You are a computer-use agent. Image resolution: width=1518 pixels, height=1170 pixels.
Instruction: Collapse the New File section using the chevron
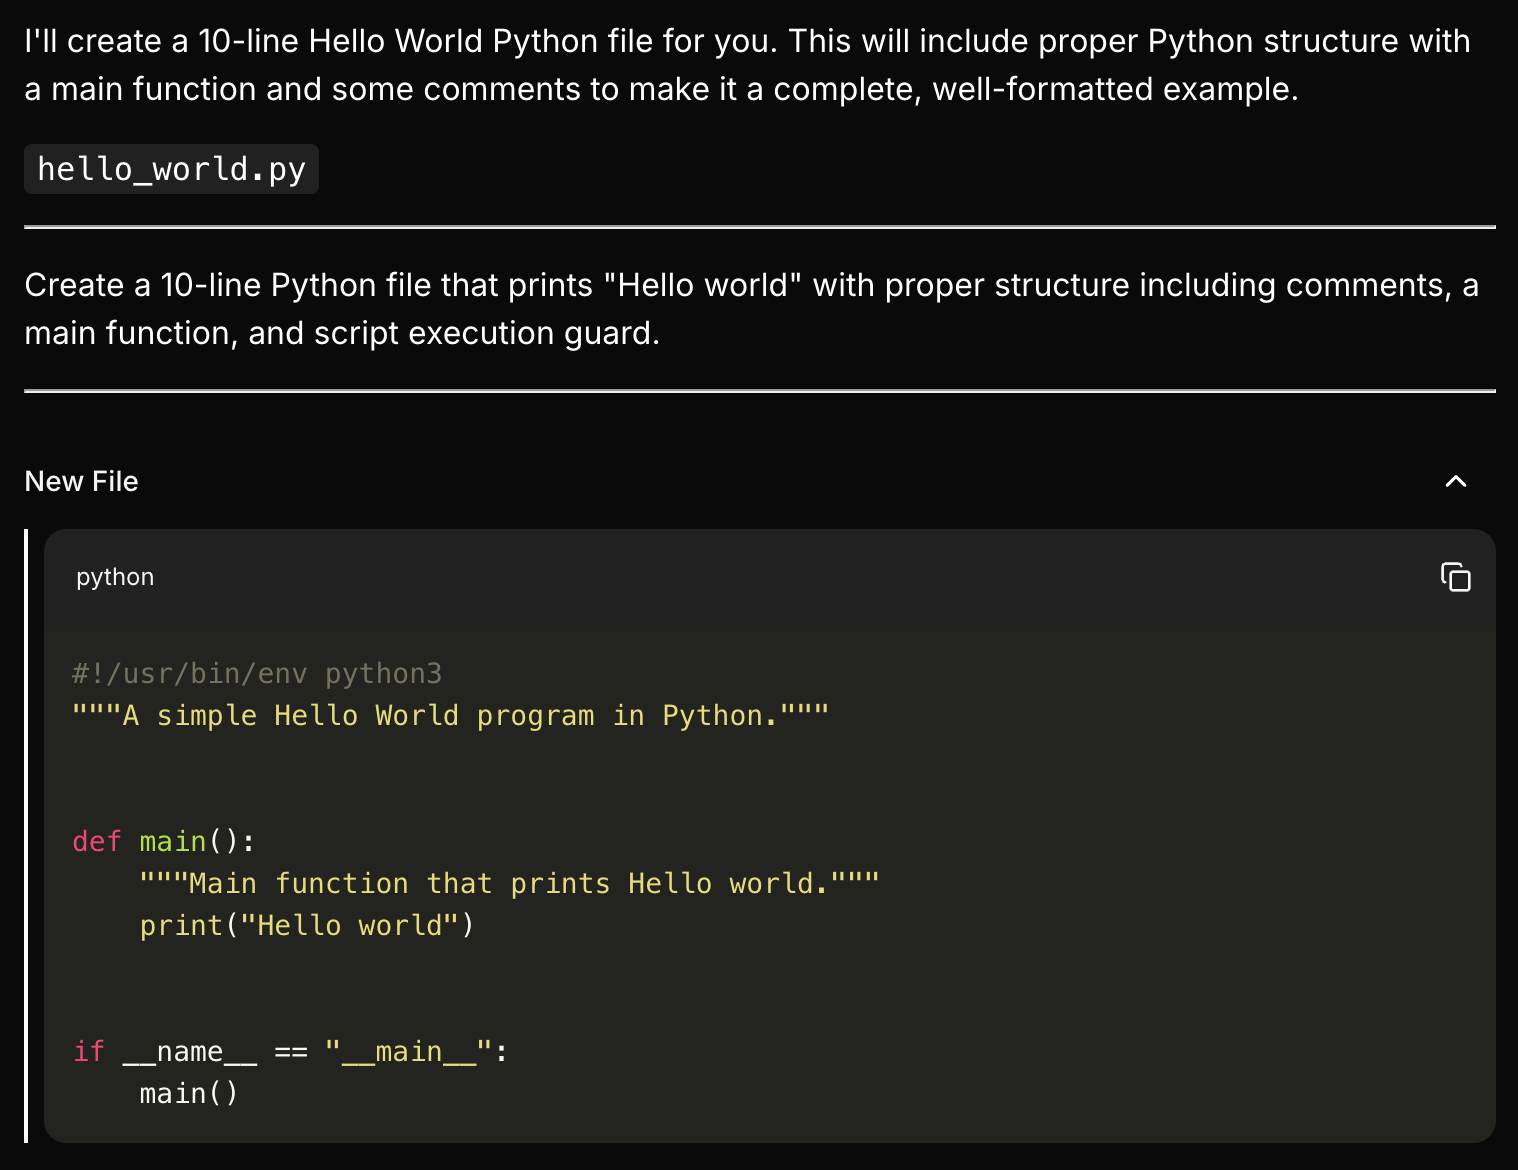1456,481
